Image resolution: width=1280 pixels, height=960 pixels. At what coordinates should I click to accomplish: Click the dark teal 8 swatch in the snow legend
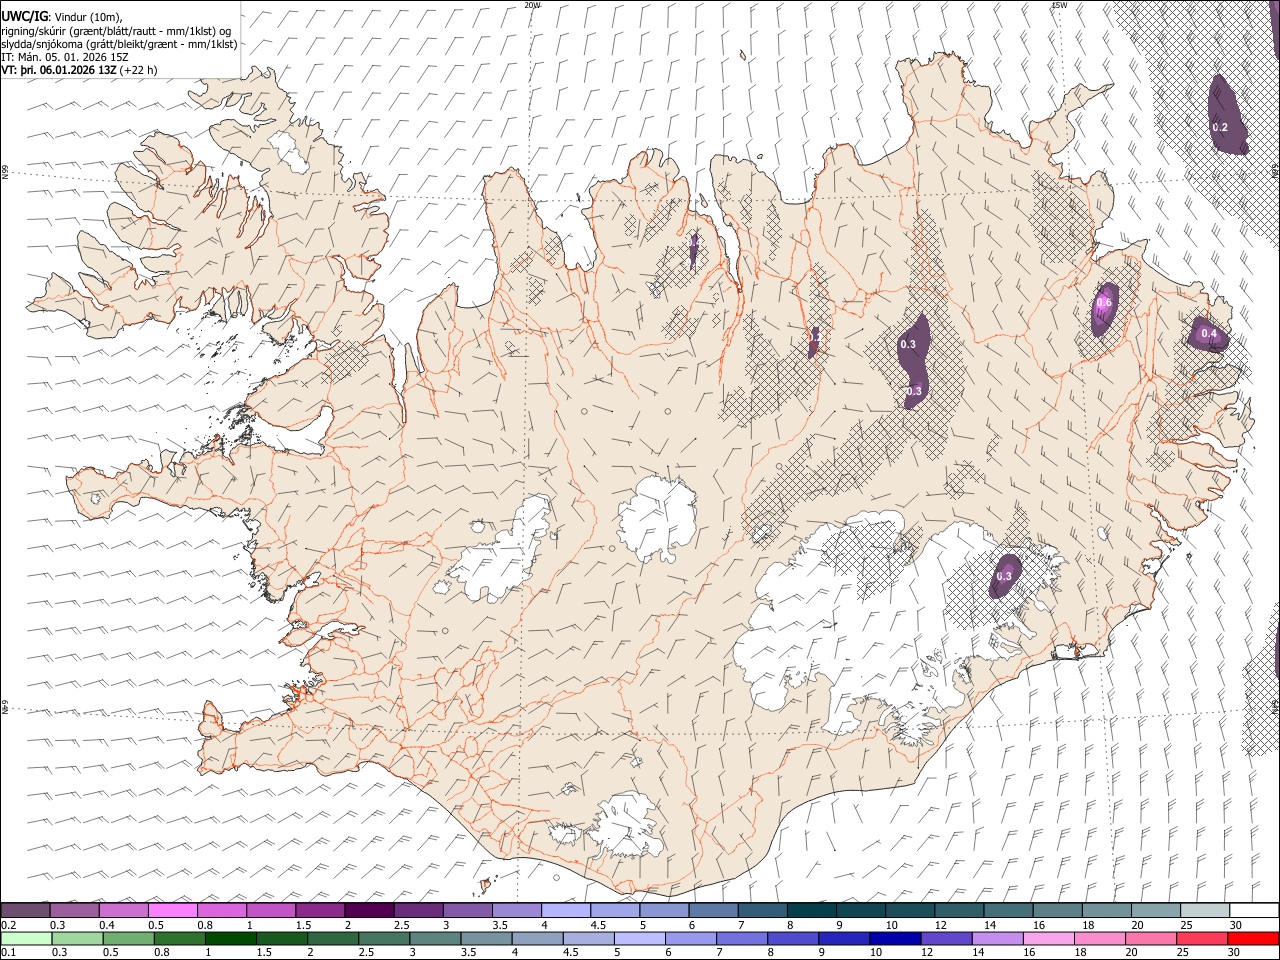pos(812,910)
